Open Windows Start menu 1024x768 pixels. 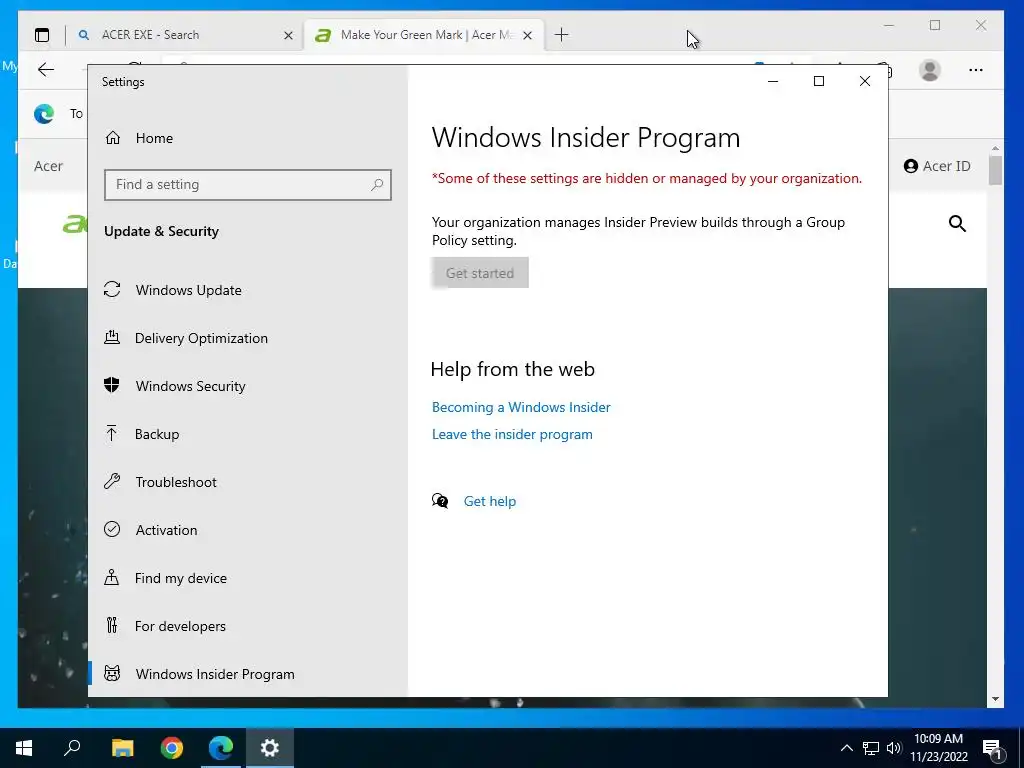tap(24, 748)
